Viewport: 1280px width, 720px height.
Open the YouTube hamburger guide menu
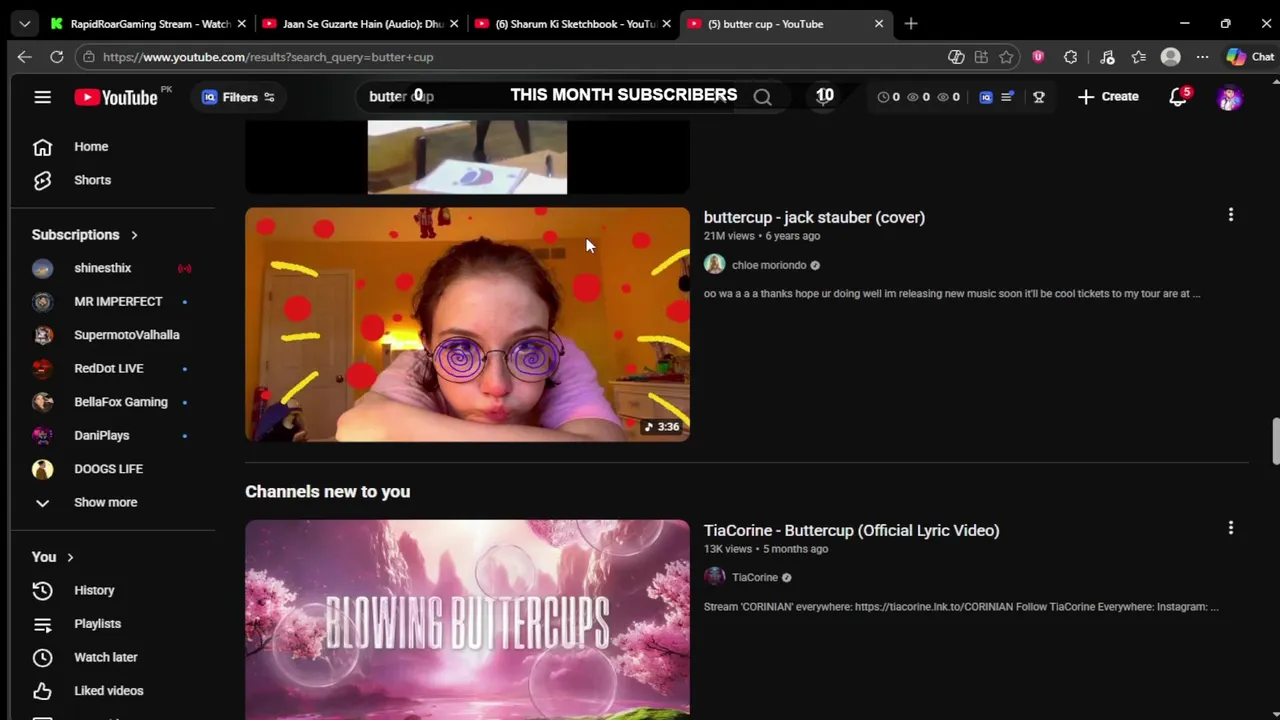(x=42, y=97)
